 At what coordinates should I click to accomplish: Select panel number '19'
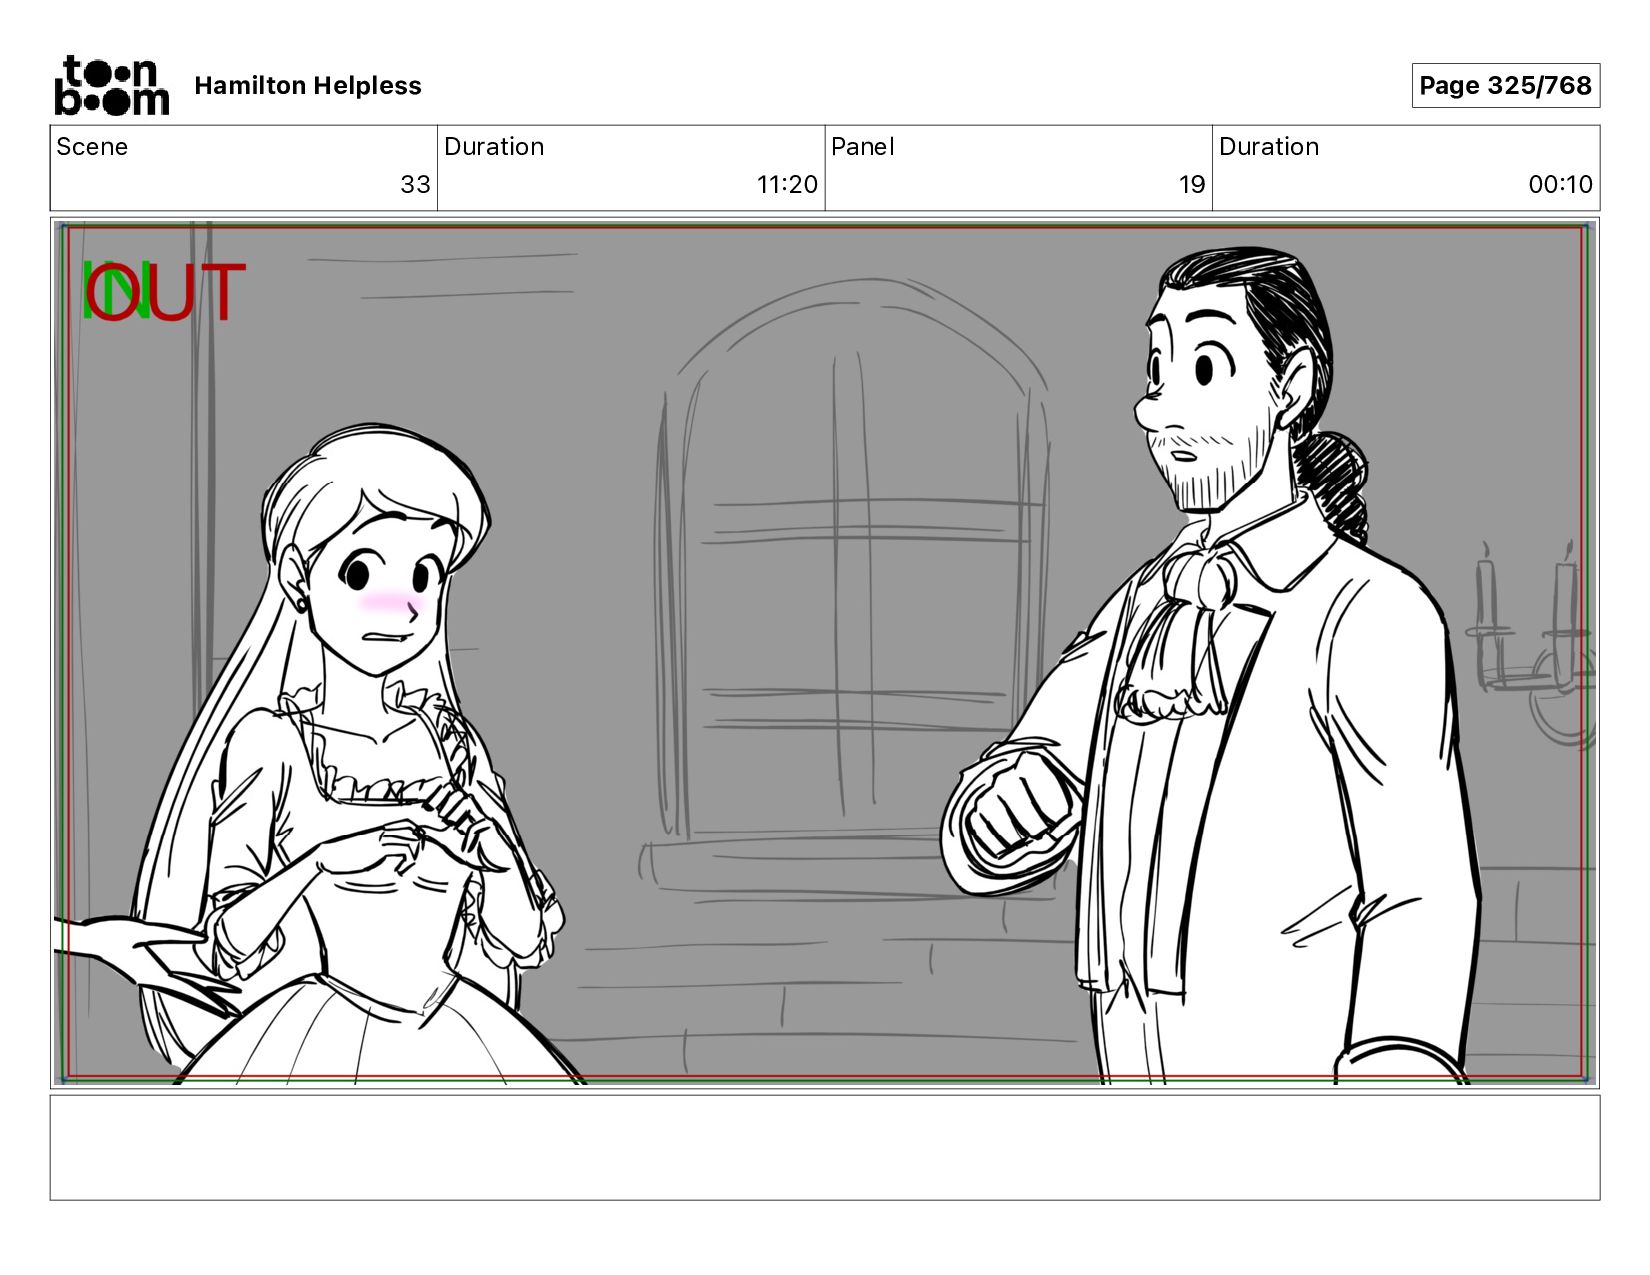pyautogui.click(x=1191, y=184)
